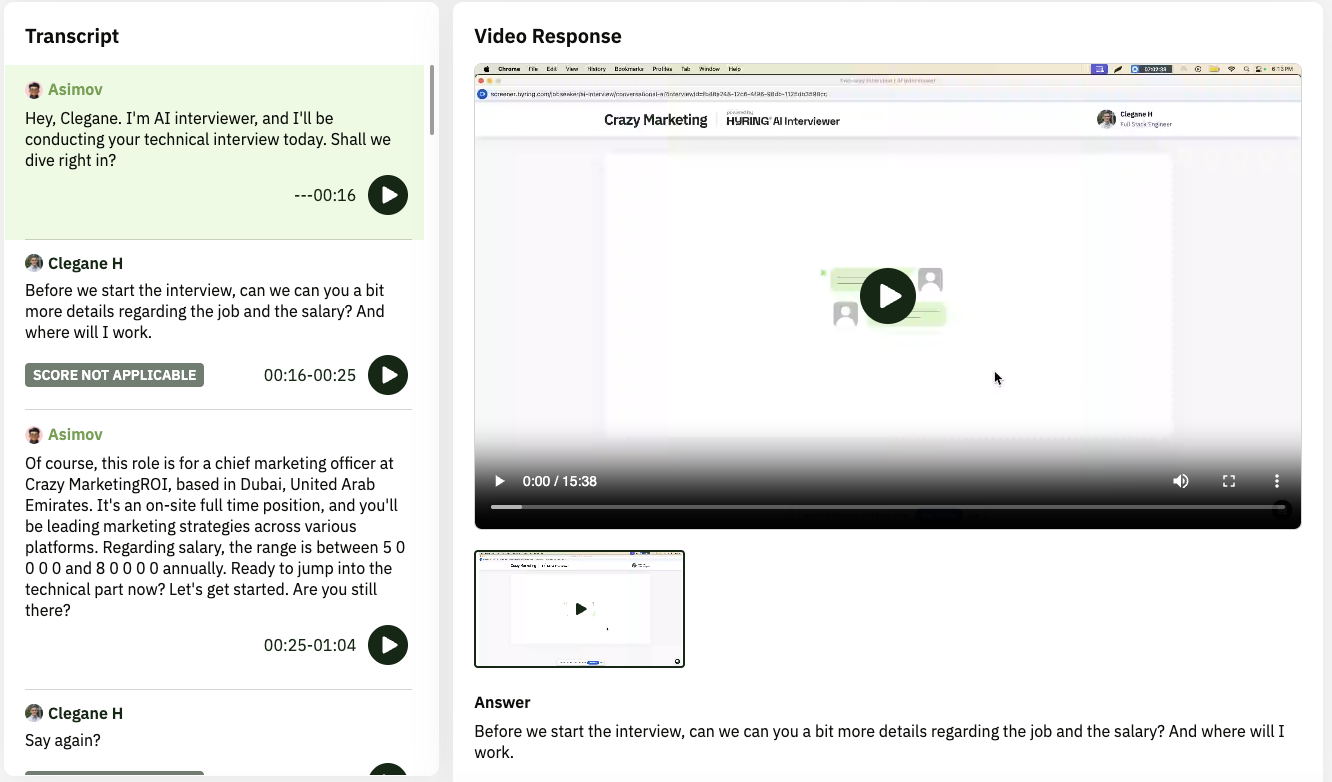Viewport: 1332px width, 782px height.
Task: Enter fullscreen mode for the video
Action: pyautogui.click(x=1229, y=481)
